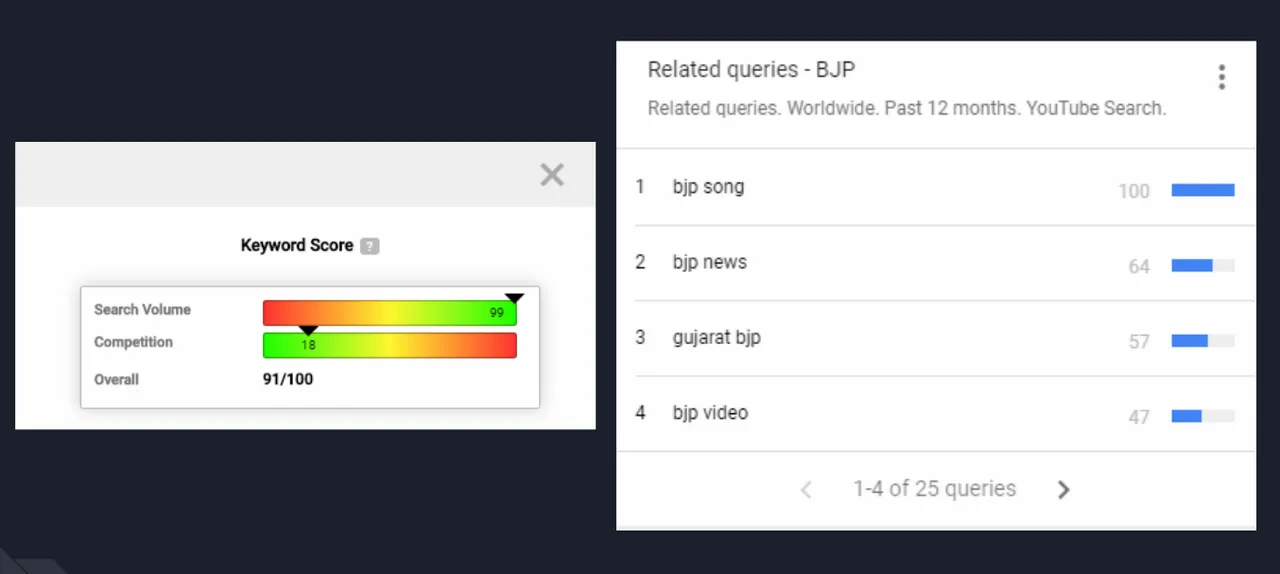Open the 'bjp song' related query

[x=708, y=187]
